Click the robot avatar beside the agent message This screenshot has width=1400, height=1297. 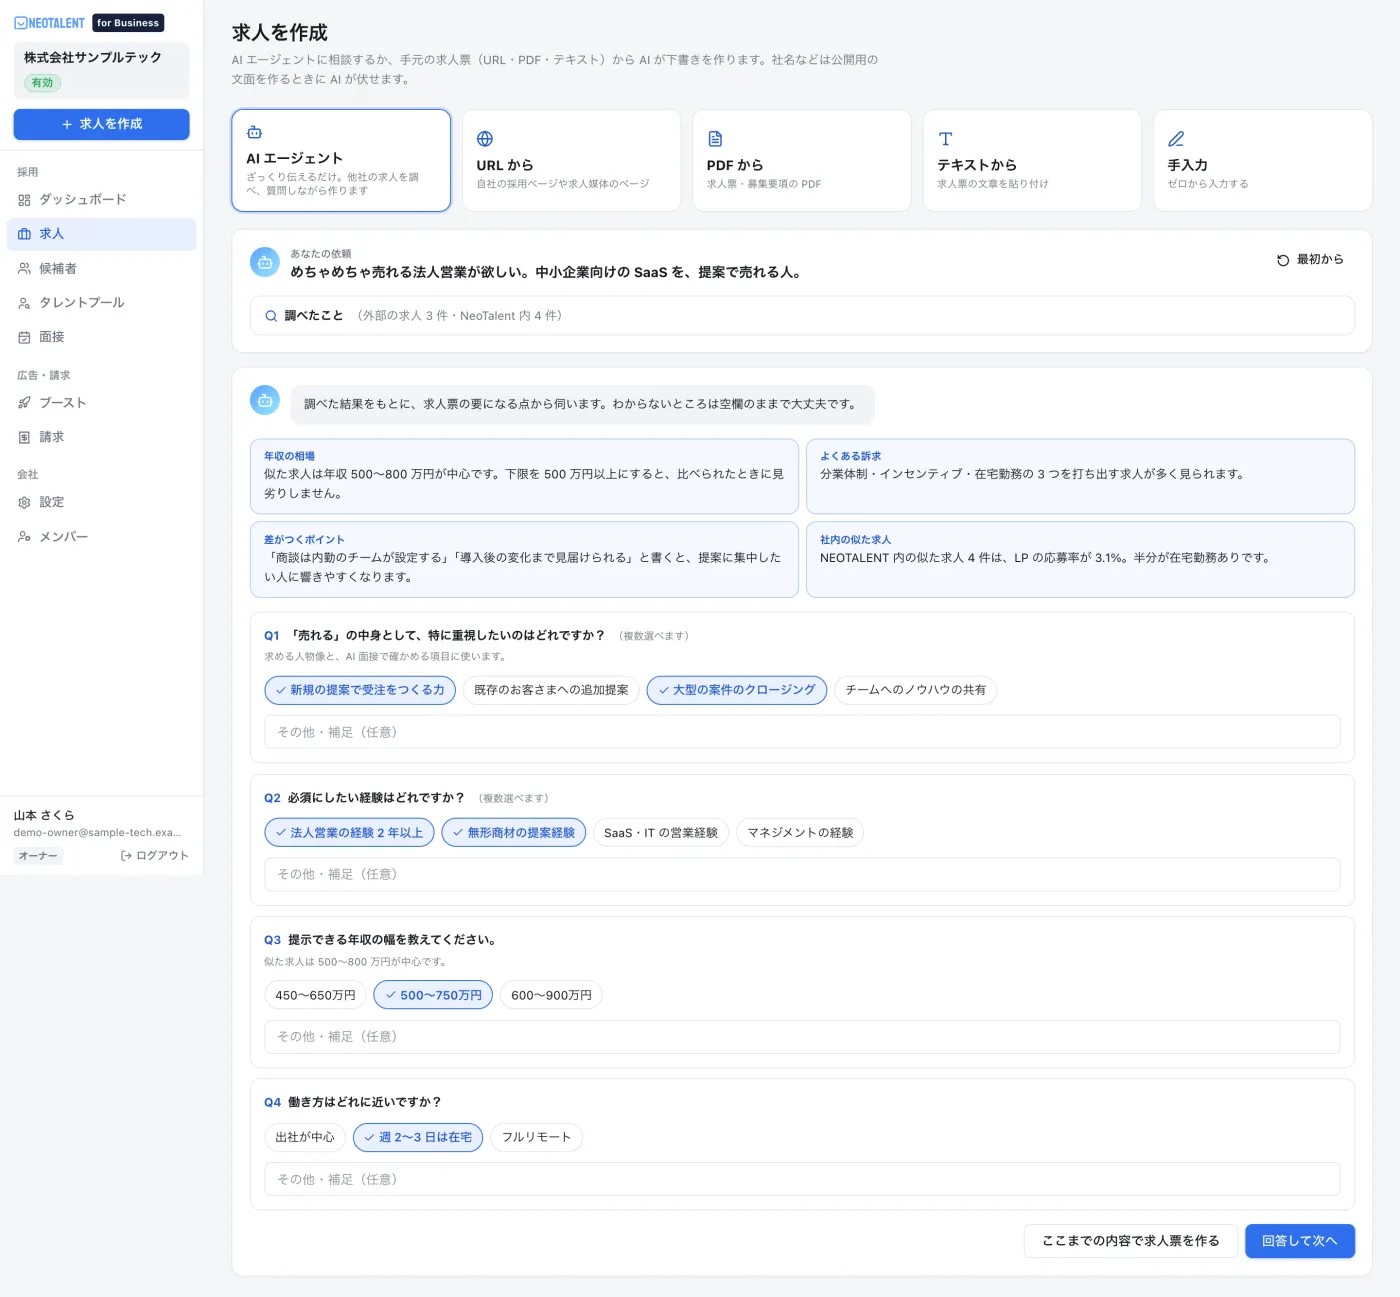(x=265, y=401)
